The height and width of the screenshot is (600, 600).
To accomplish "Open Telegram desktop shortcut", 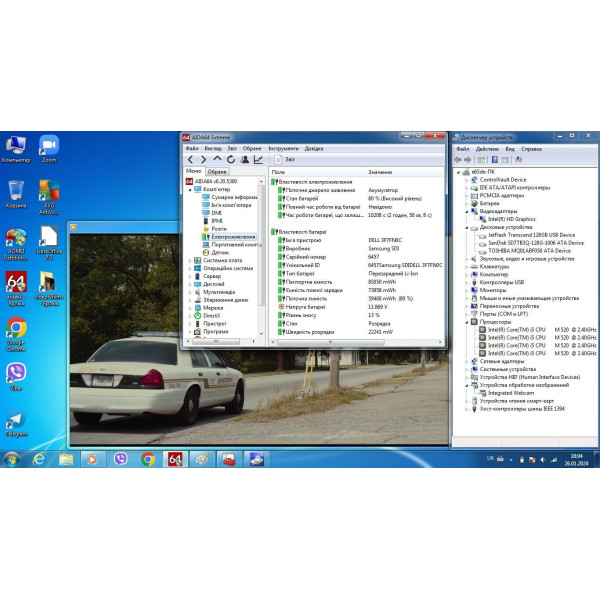I will pyautogui.click(x=16, y=423).
